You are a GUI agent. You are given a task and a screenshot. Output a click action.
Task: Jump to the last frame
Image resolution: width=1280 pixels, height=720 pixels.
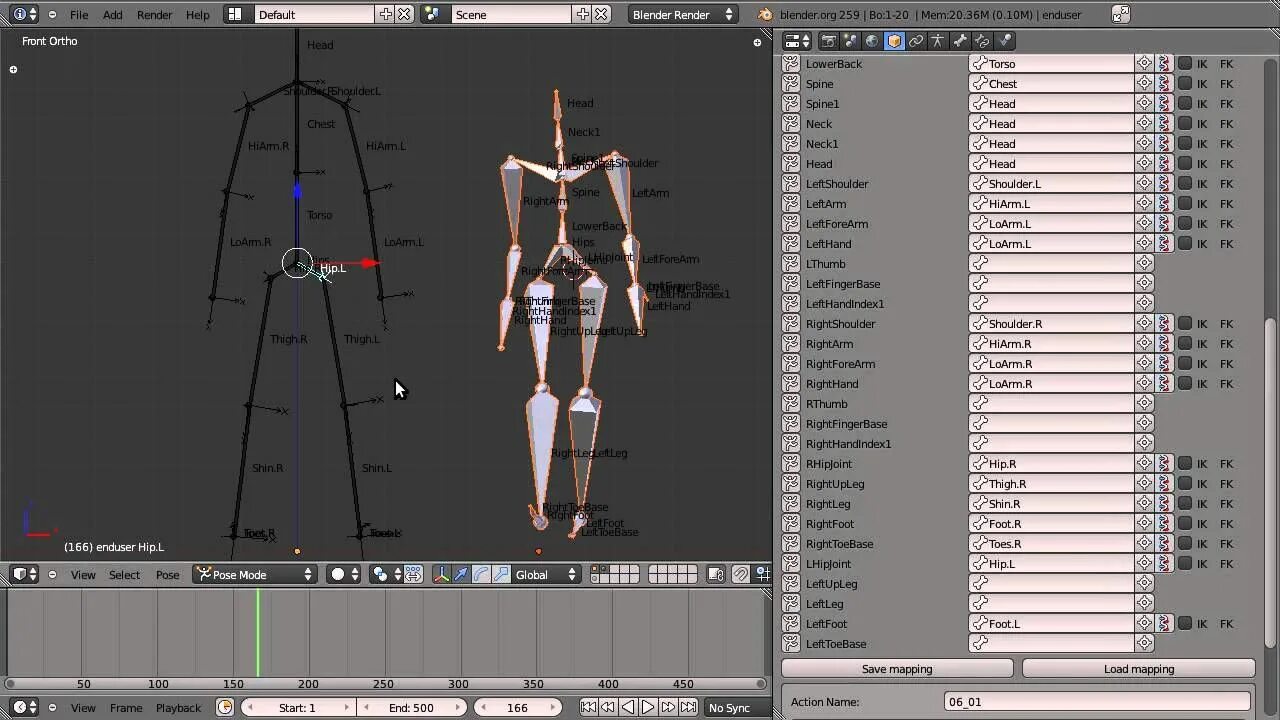pyautogui.click(x=688, y=707)
